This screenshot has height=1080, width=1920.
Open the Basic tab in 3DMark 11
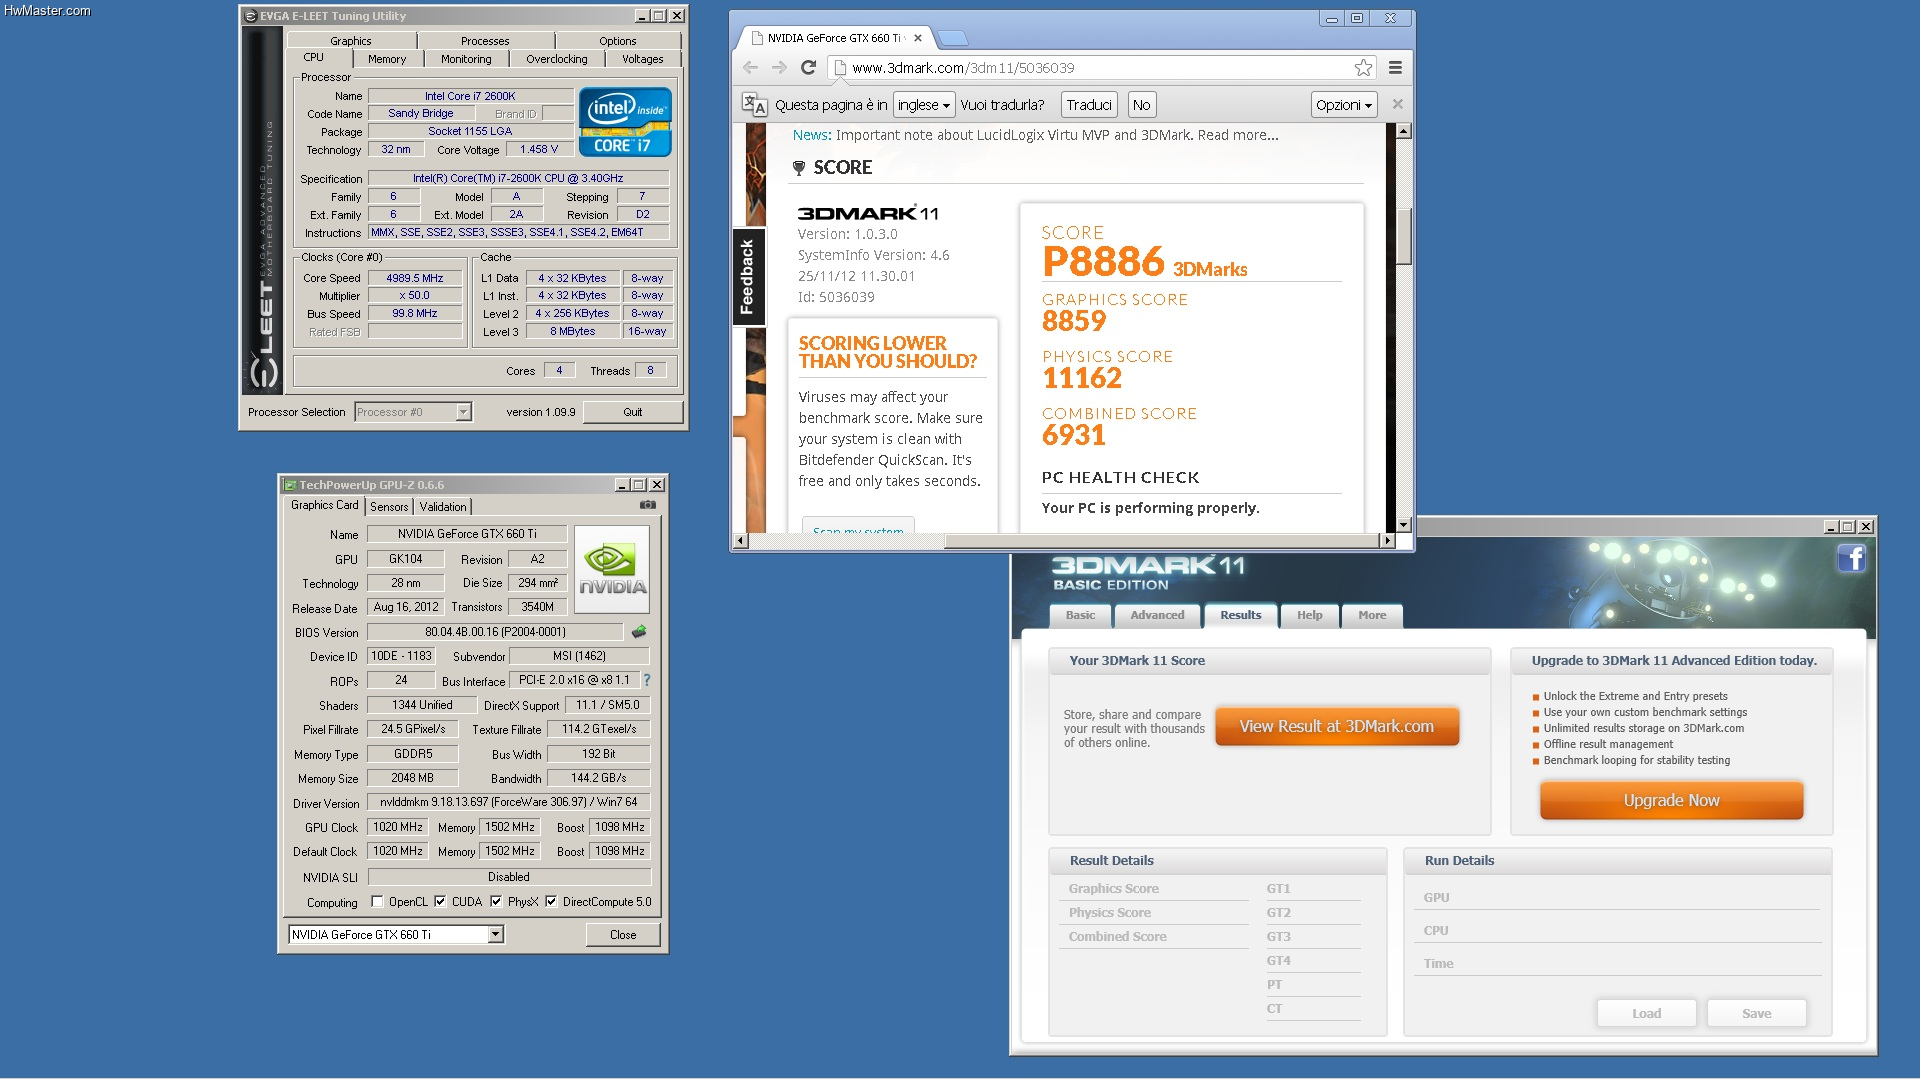(1080, 616)
